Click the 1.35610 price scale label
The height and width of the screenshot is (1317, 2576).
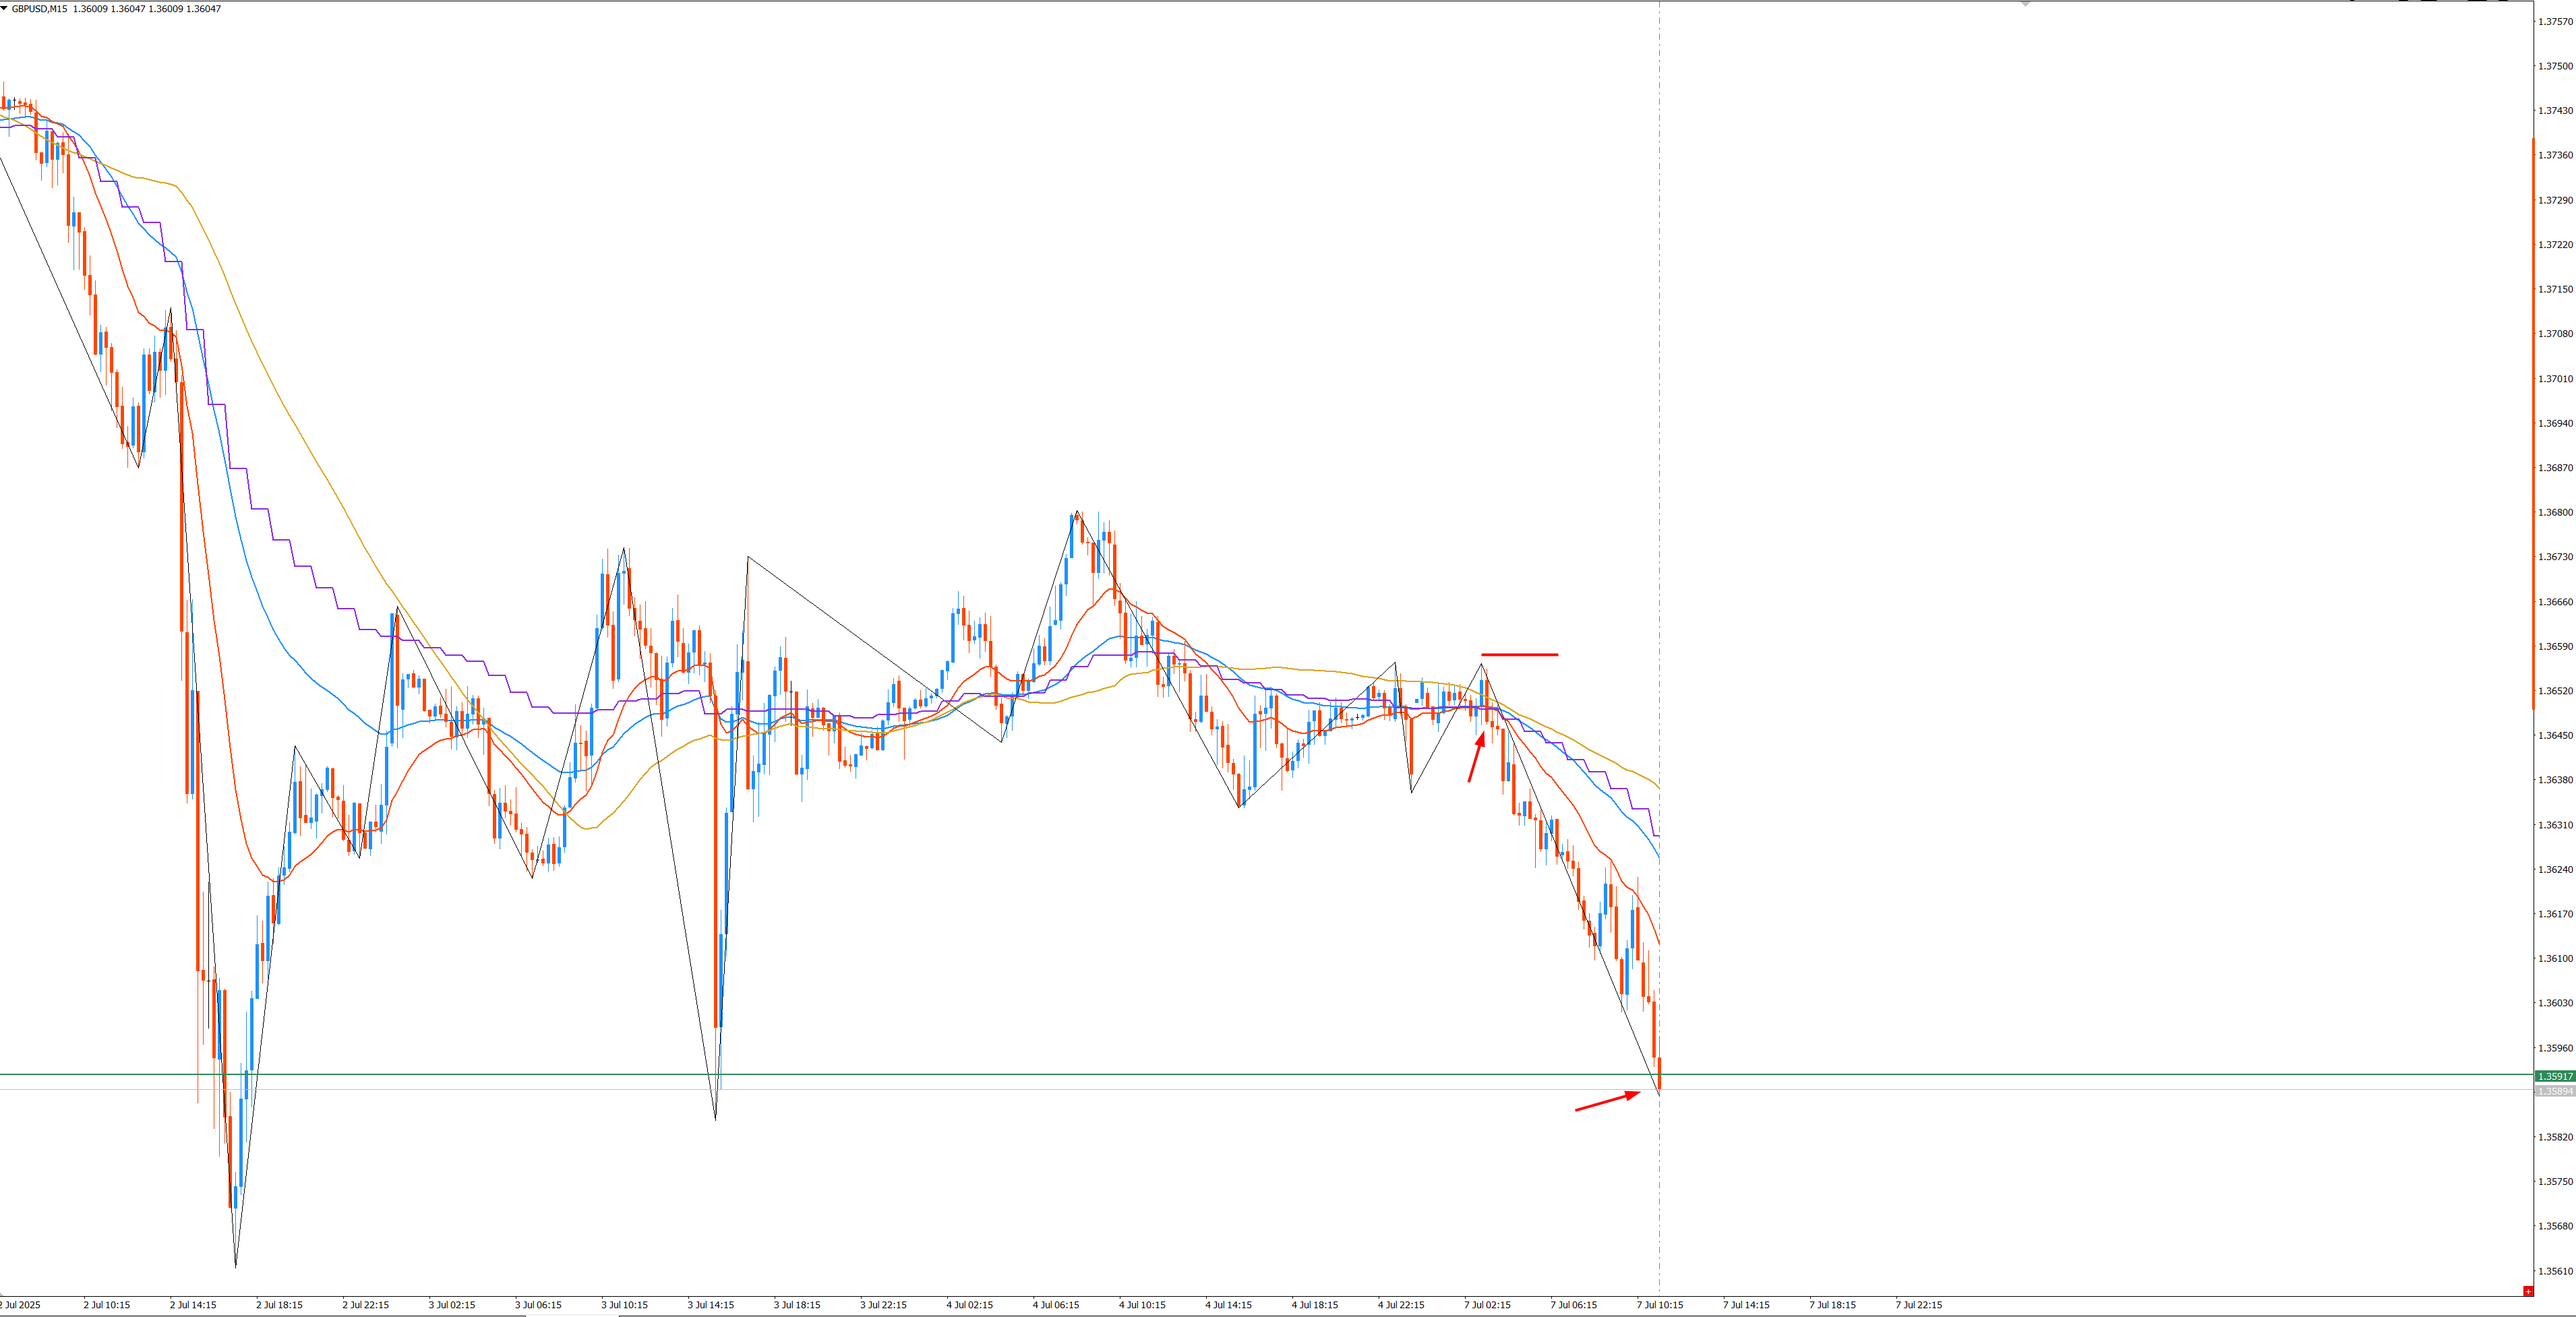[x=2555, y=1271]
